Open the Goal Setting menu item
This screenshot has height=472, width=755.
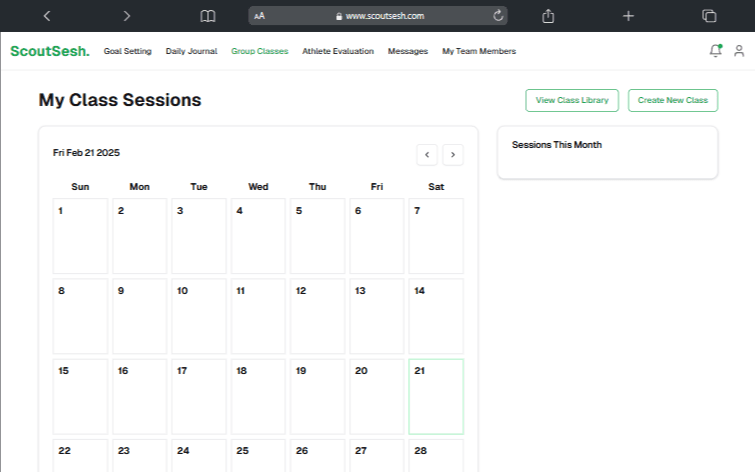128,51
